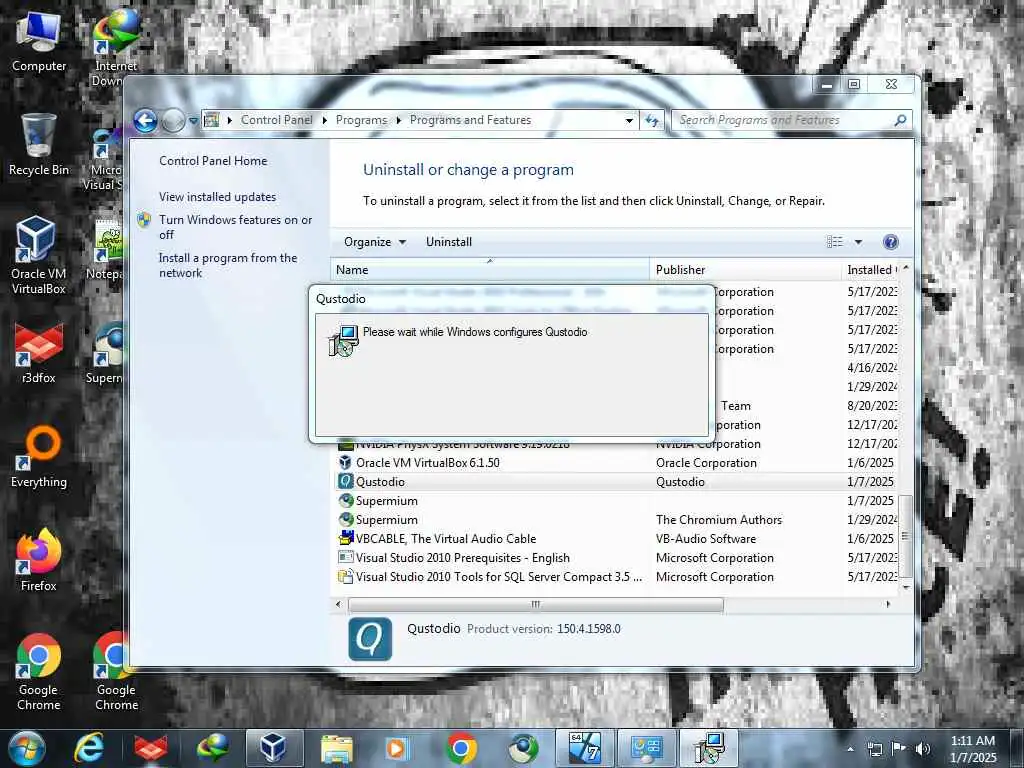This screenshot has height=768, width=1024.
Task: Select Control Panel breadcrumb
Action: (276, 120)
